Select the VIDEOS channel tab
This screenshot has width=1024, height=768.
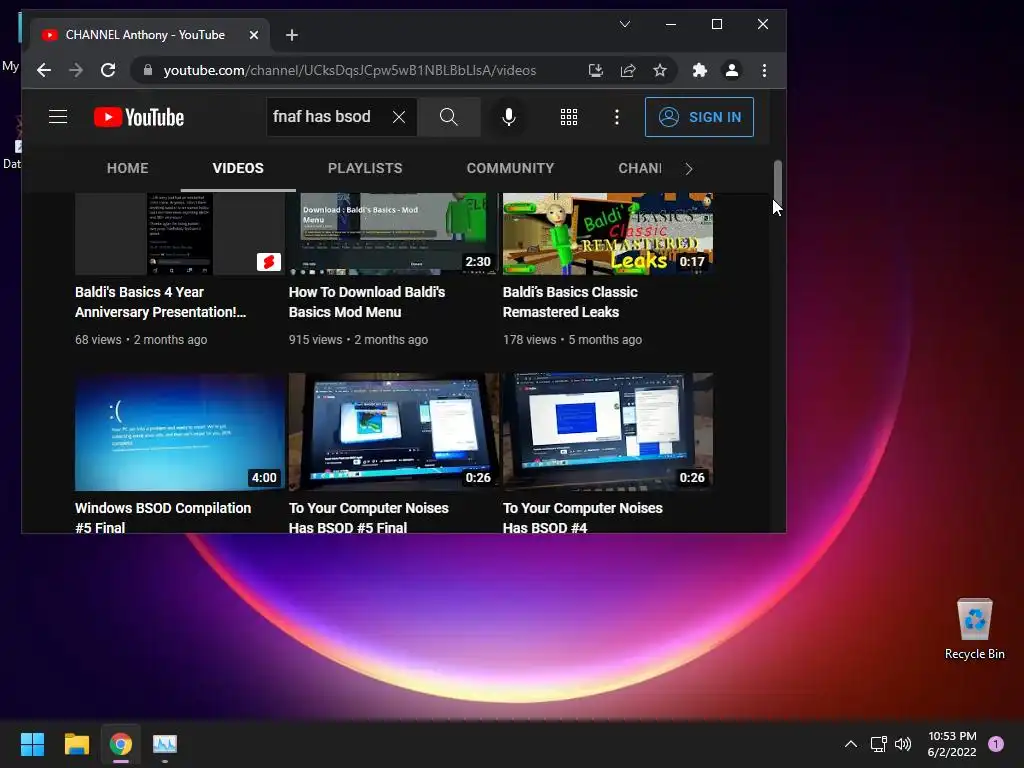coord(238,168)
